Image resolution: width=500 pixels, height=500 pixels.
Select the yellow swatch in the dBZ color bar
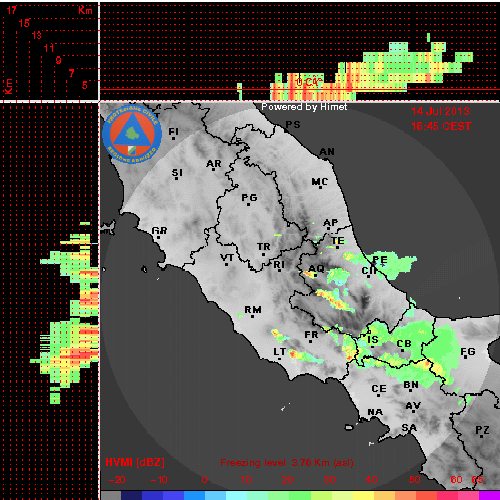363,495
